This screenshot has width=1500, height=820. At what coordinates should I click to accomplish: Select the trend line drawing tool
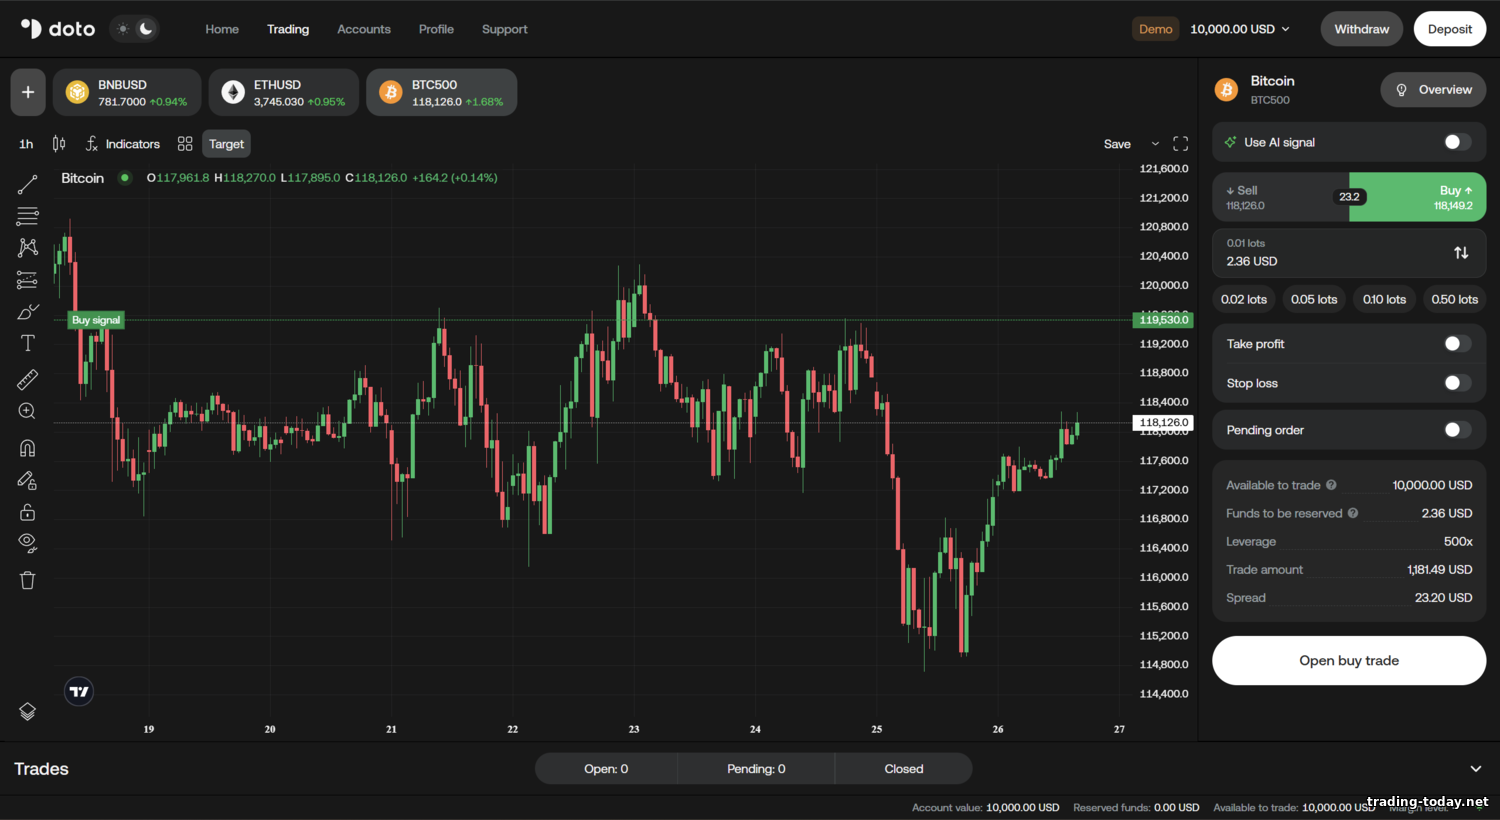coord(28,184)
